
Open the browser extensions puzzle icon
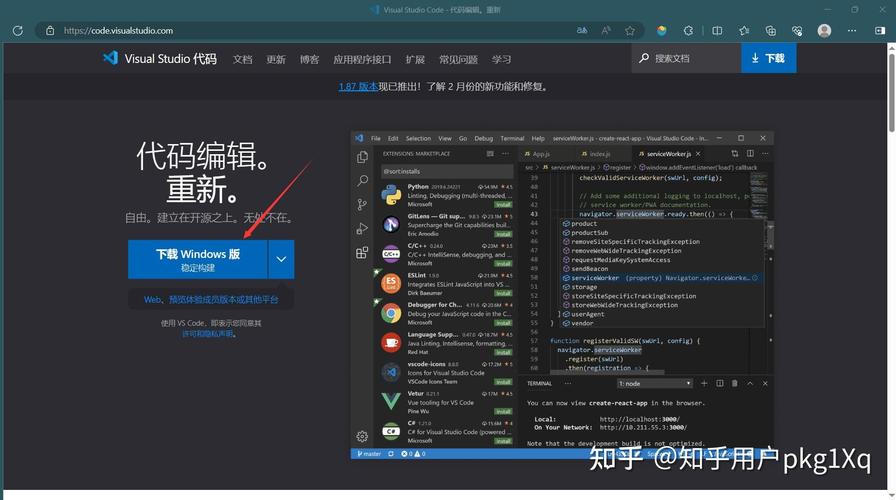pos(688,31)
